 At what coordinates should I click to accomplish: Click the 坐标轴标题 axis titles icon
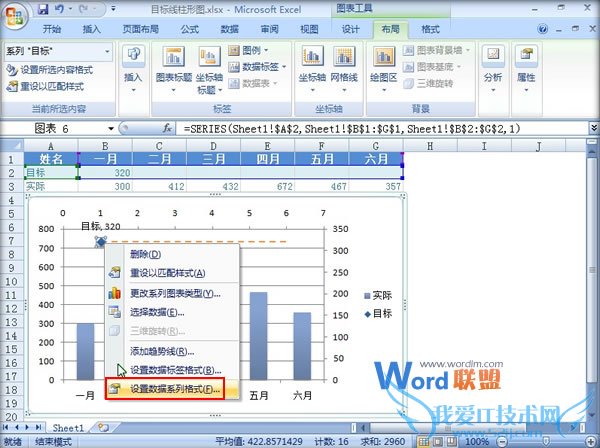[x=209, y=57]
